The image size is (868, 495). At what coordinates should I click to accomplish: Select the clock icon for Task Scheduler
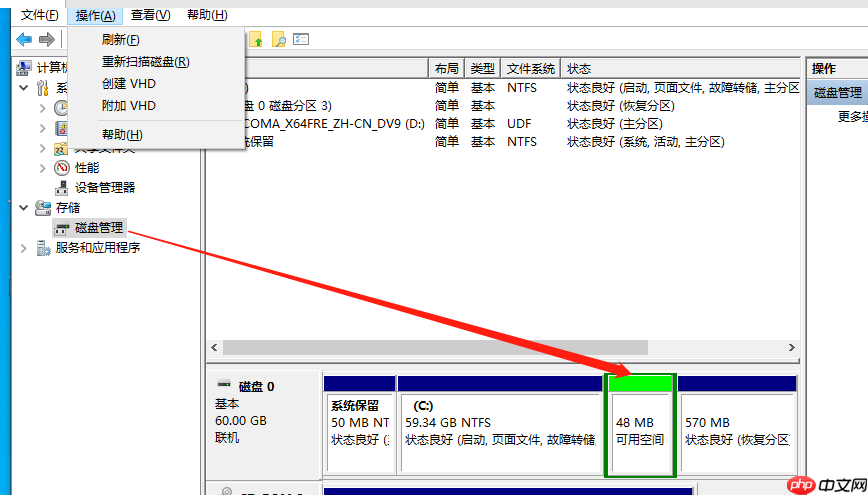pos(60,107)
